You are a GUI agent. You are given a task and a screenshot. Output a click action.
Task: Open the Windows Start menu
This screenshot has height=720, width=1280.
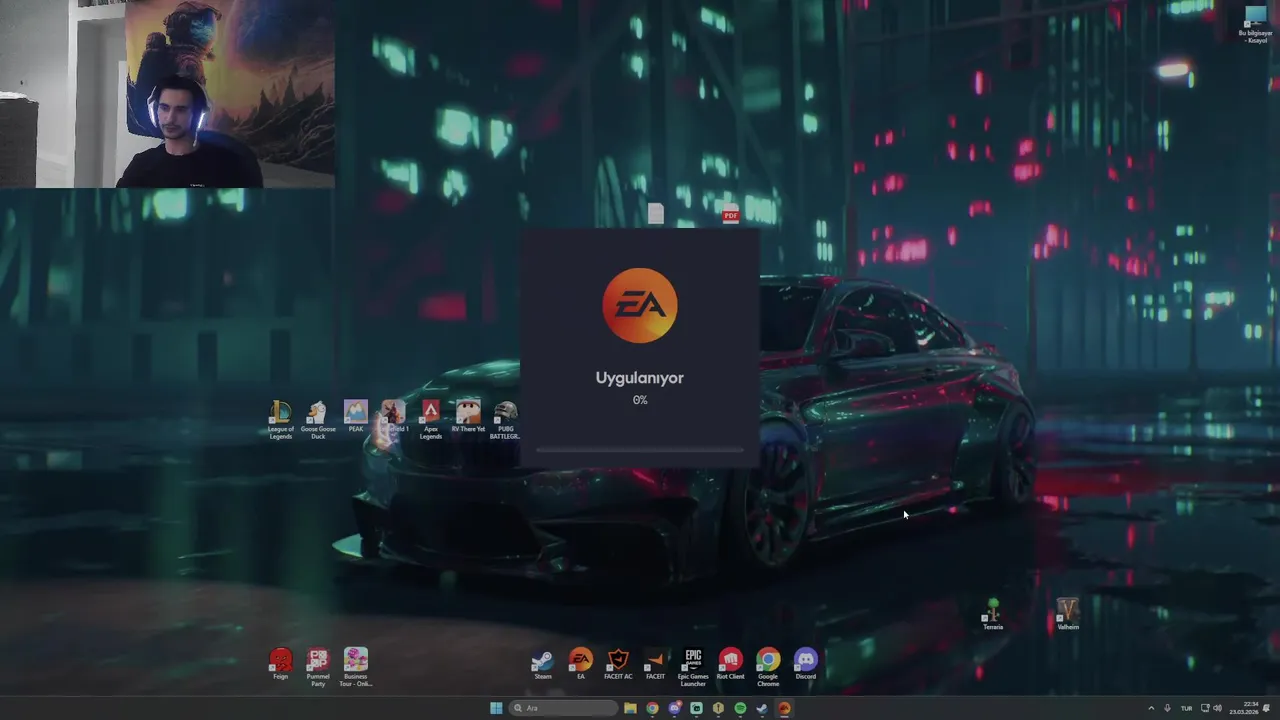(x=496, y=708)
